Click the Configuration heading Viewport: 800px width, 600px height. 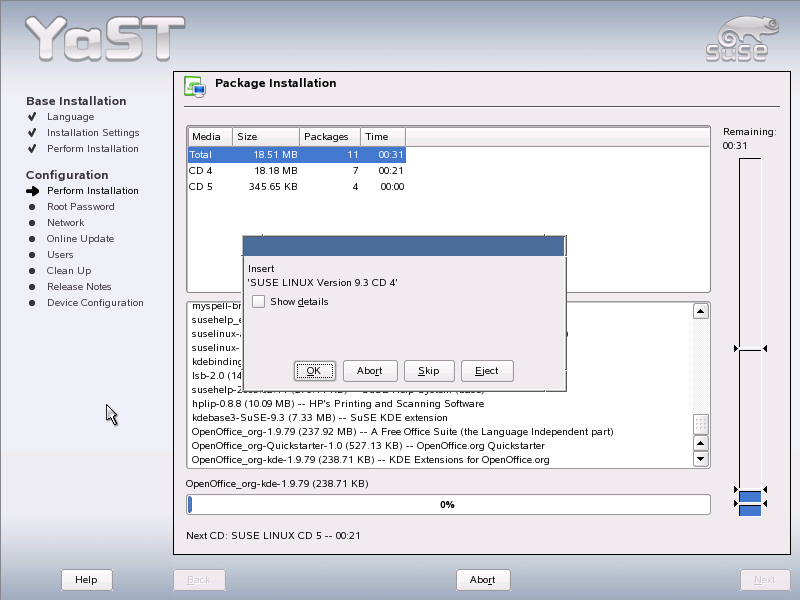[x=67, y=175]
